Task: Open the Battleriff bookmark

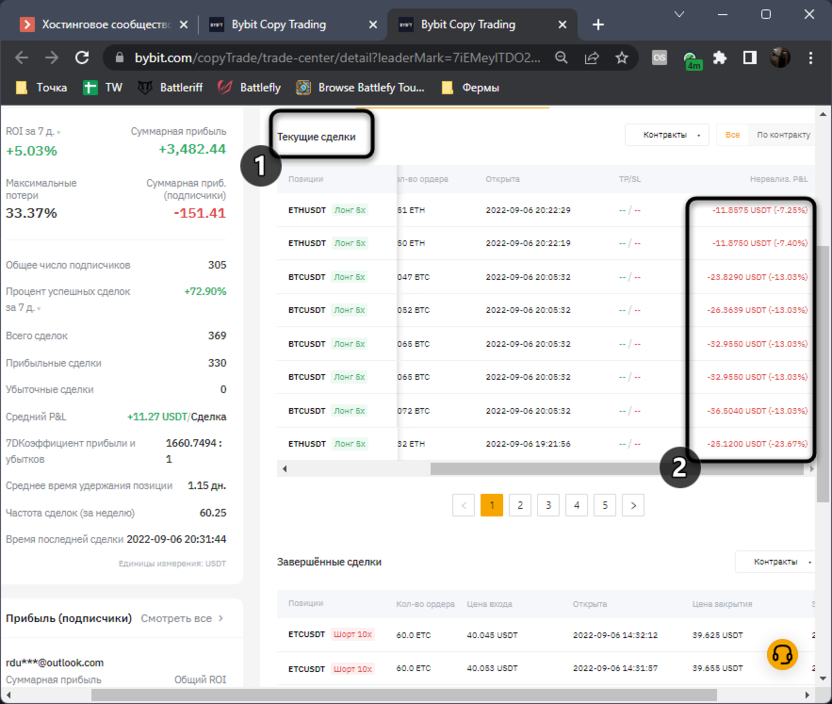Action: tap(170, 88)
